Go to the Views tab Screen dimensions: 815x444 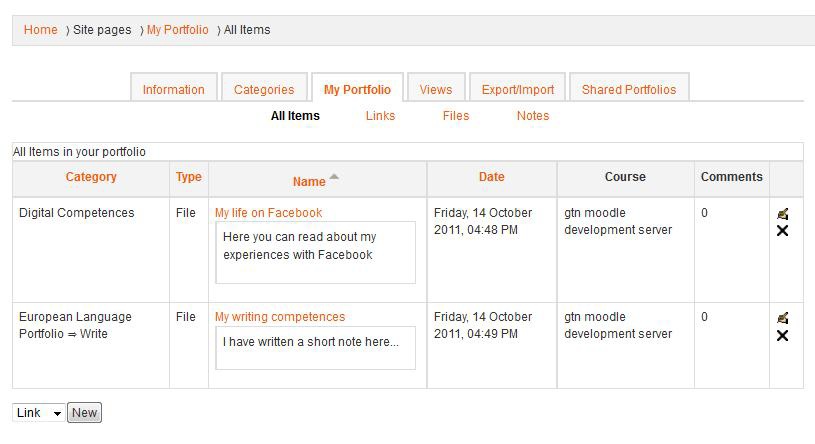(x=436, y=89)
